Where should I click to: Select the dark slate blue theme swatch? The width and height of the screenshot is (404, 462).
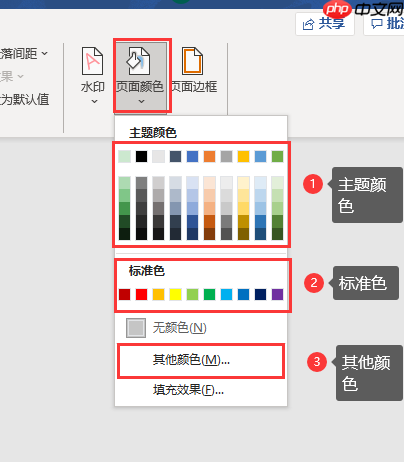click(x=175, y=156)
